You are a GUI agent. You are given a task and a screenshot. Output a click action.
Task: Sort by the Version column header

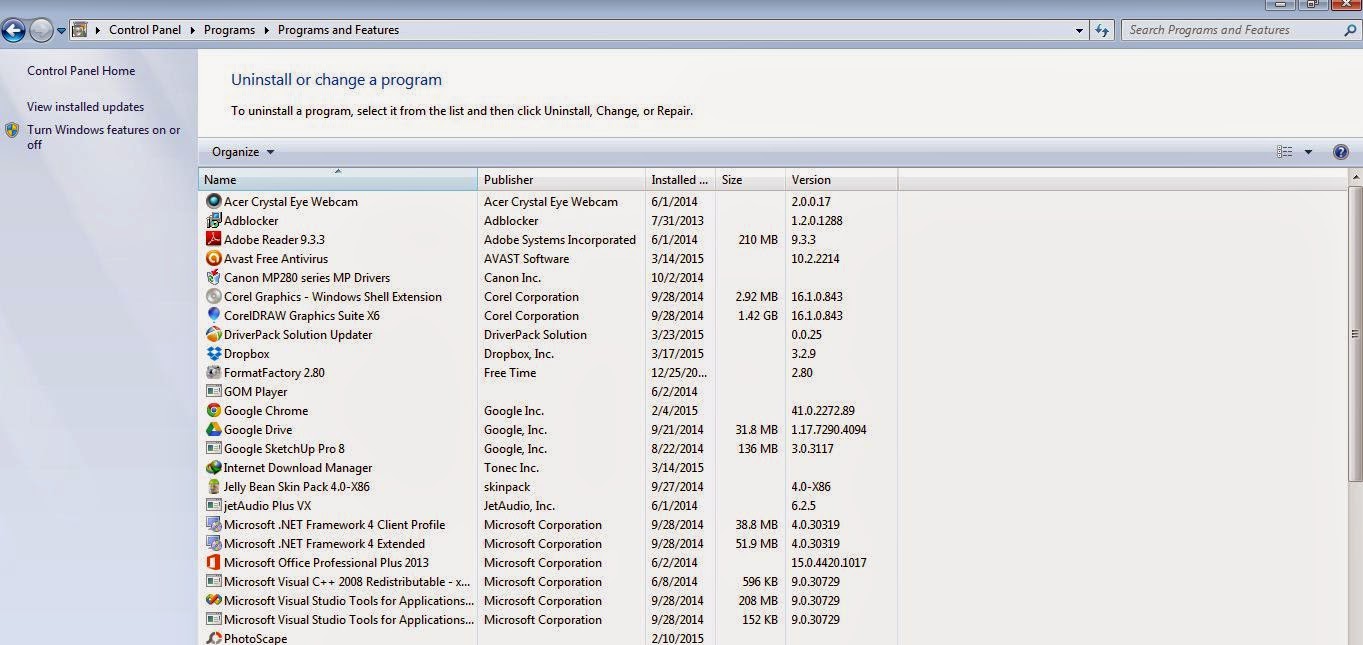[841, 180]
